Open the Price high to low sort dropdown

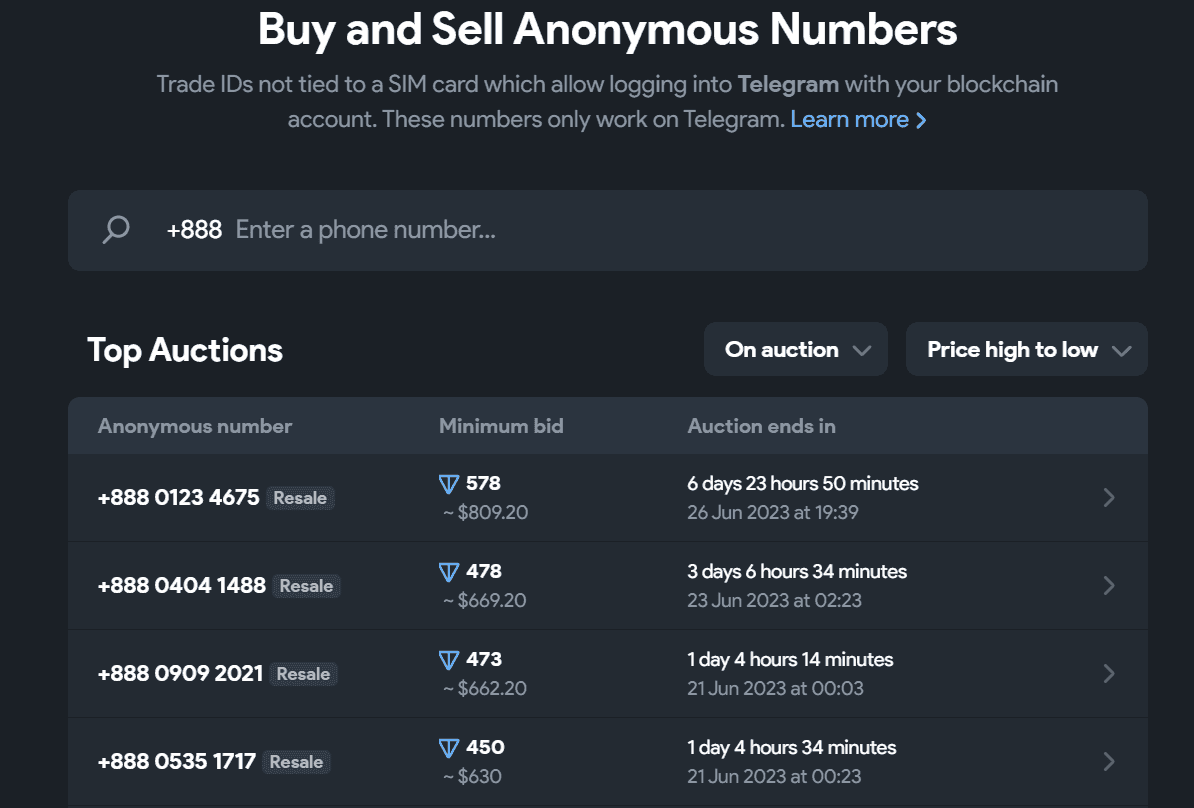coord(1026,350)
